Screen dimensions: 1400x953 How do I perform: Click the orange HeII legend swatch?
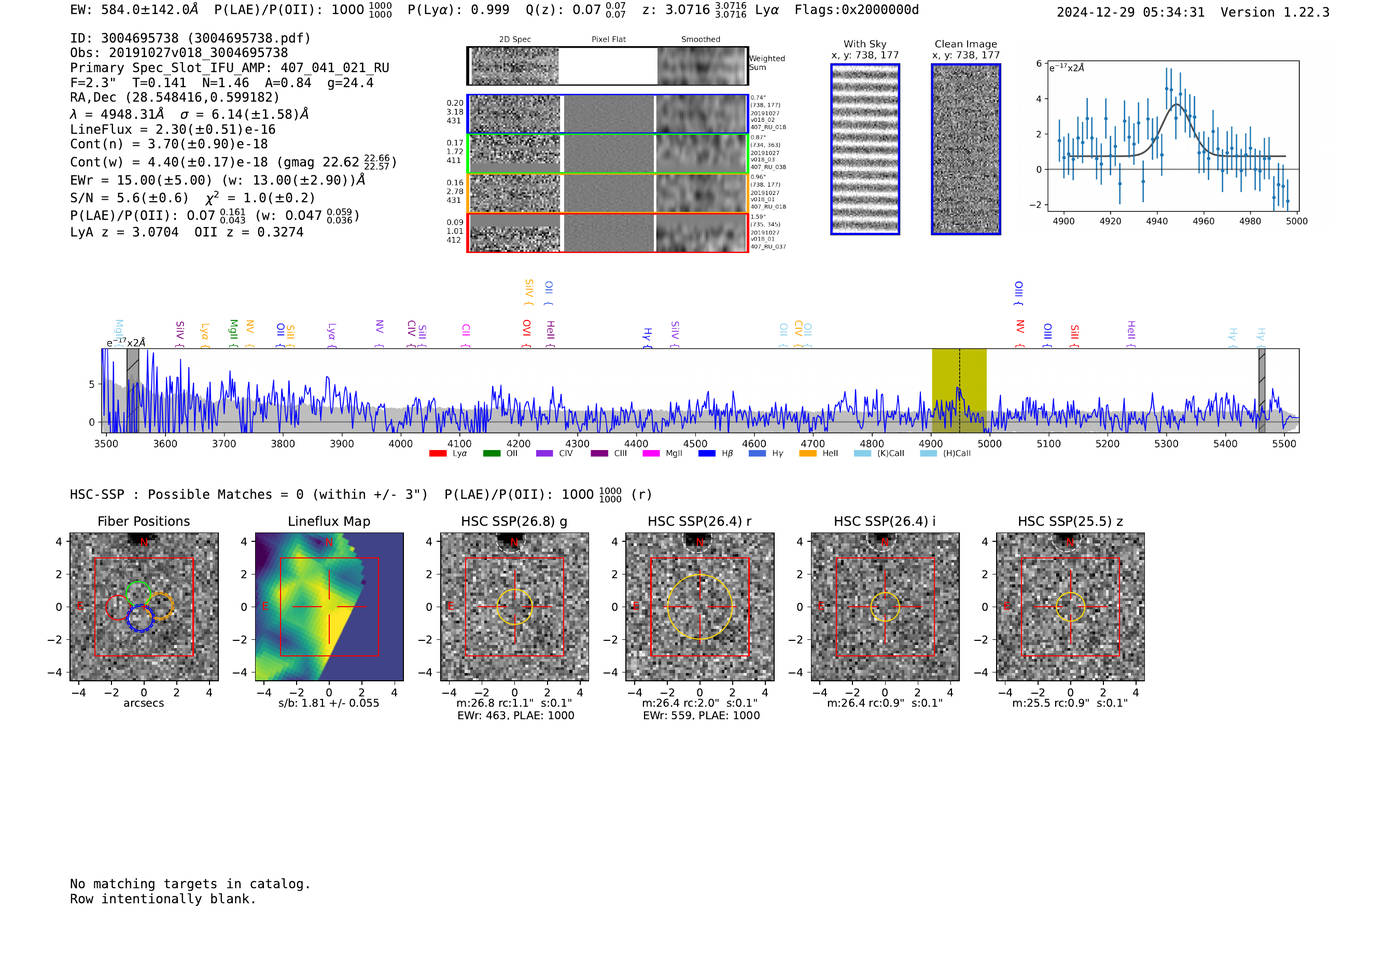808,454
